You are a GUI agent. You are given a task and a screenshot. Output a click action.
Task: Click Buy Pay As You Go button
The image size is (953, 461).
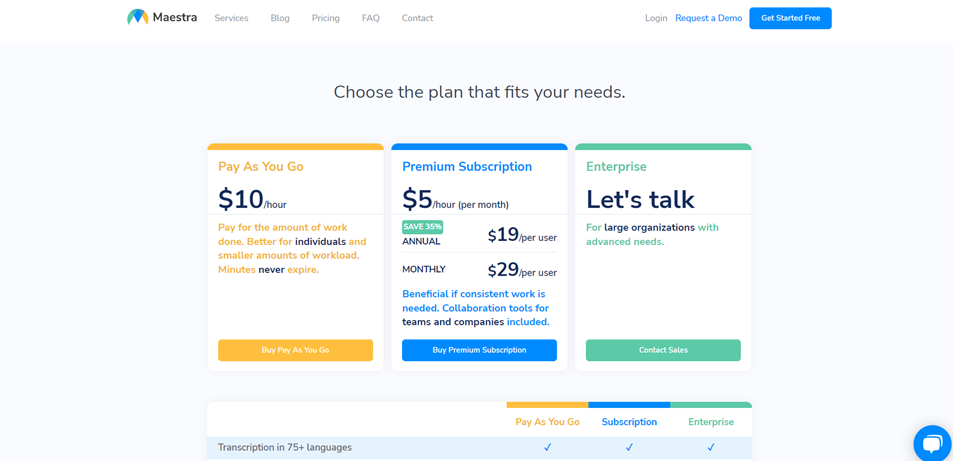click(x=295, y=350)
